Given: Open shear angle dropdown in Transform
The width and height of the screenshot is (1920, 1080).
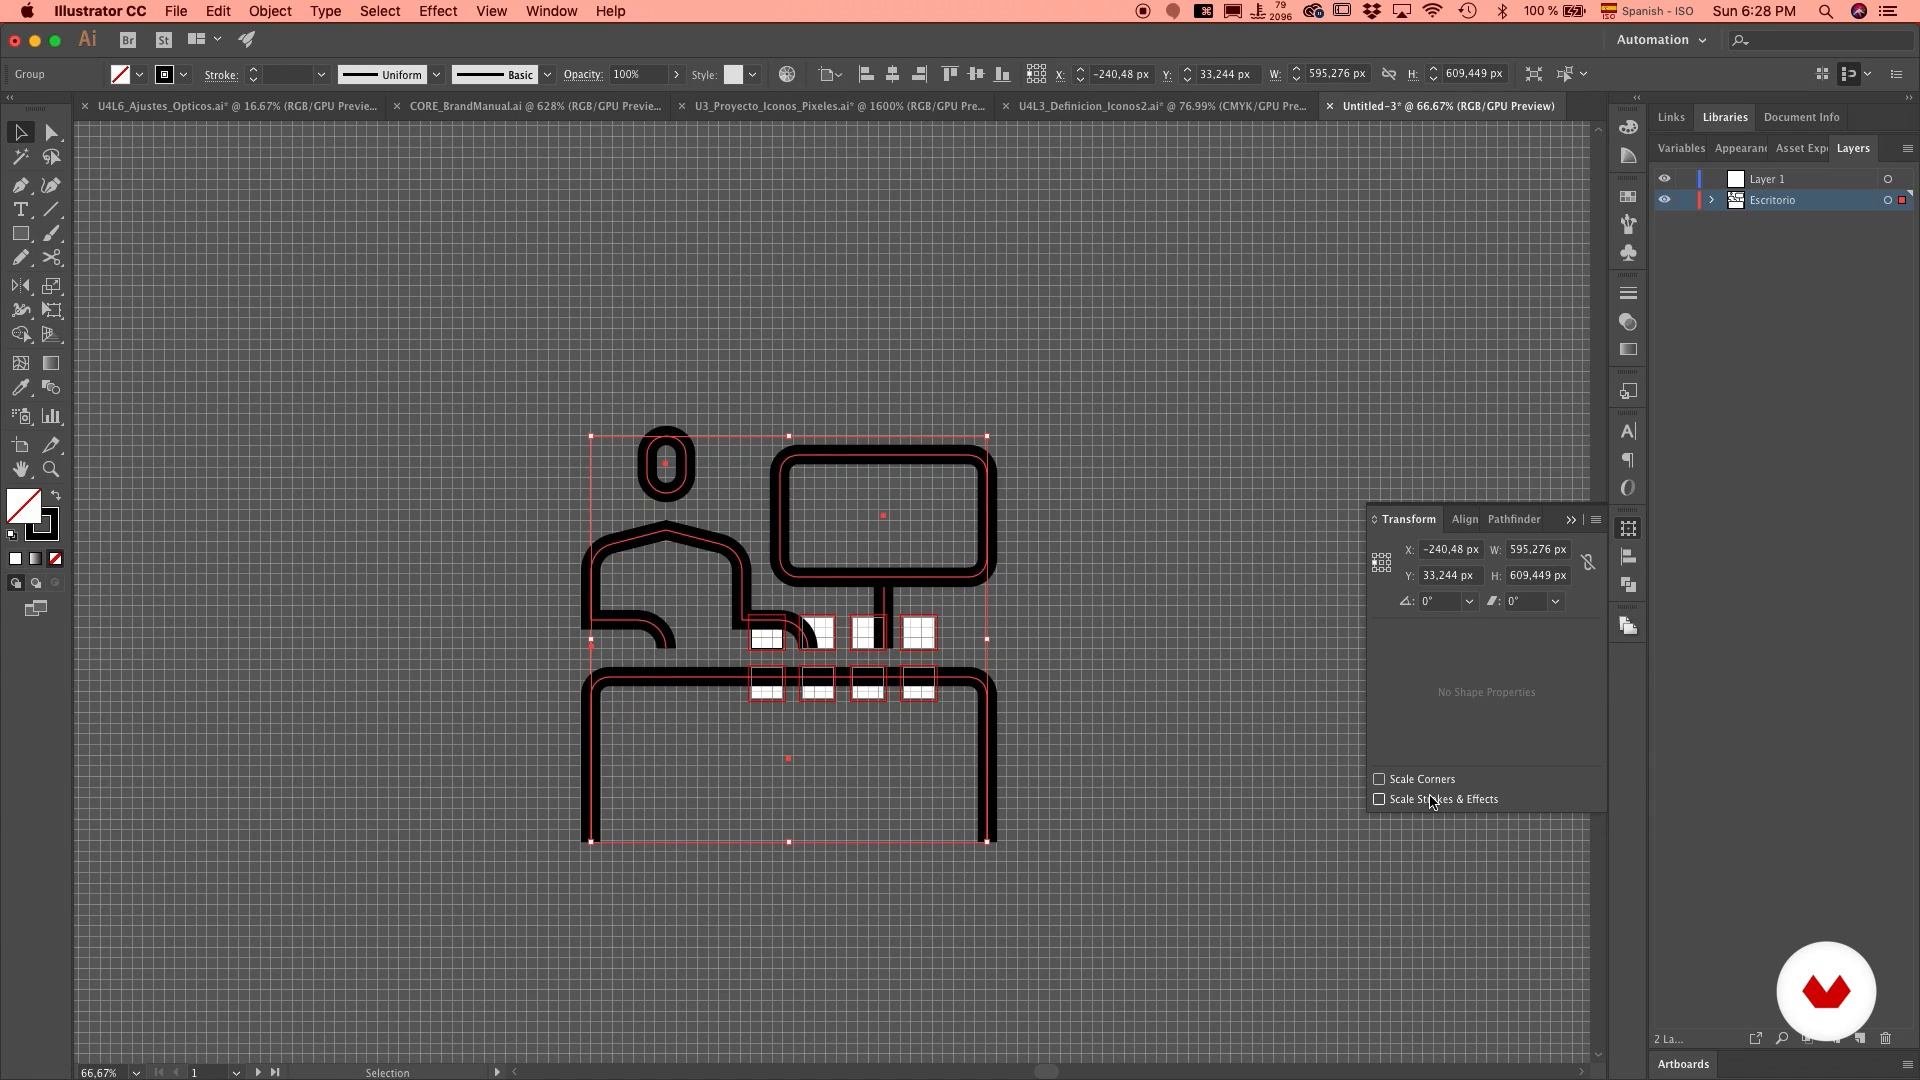Looking at the screenshot, I should click(1555, 602).
